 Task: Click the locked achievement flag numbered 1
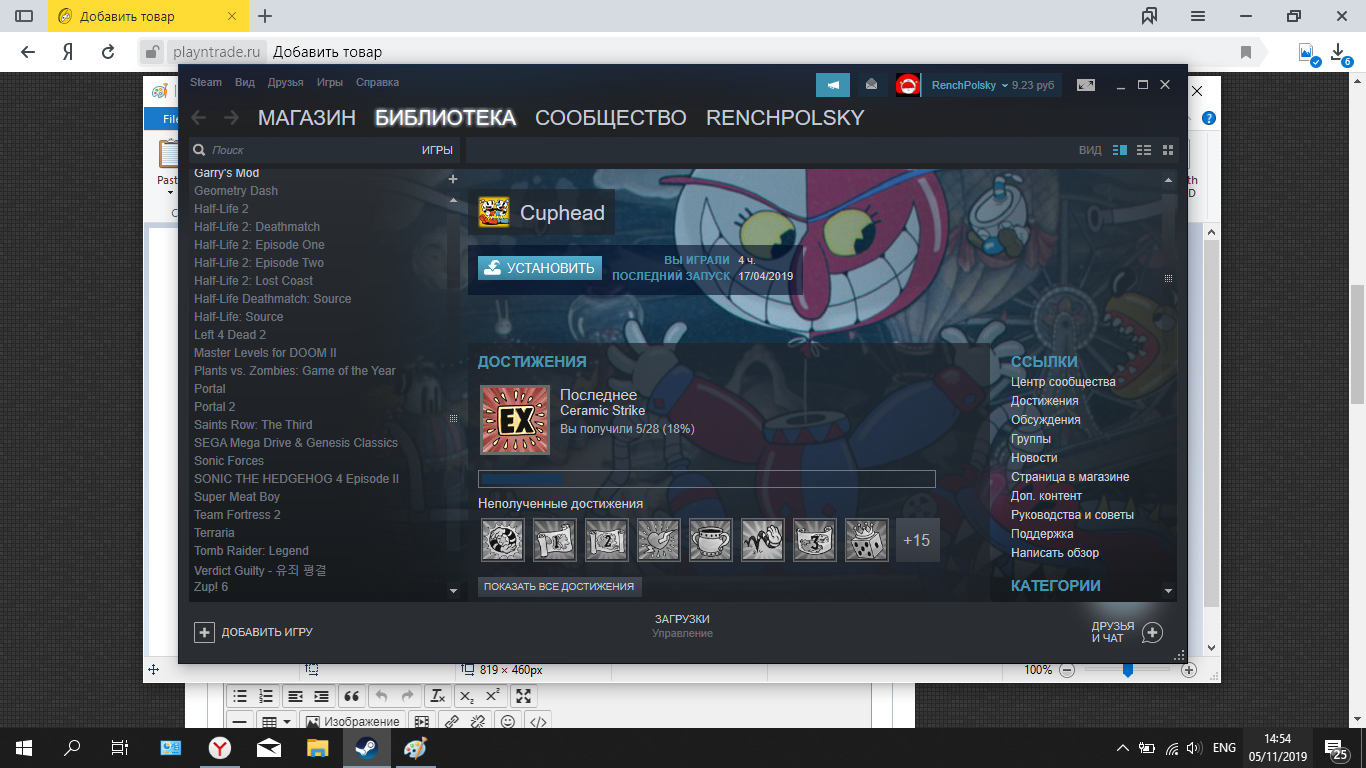(554, 540)
